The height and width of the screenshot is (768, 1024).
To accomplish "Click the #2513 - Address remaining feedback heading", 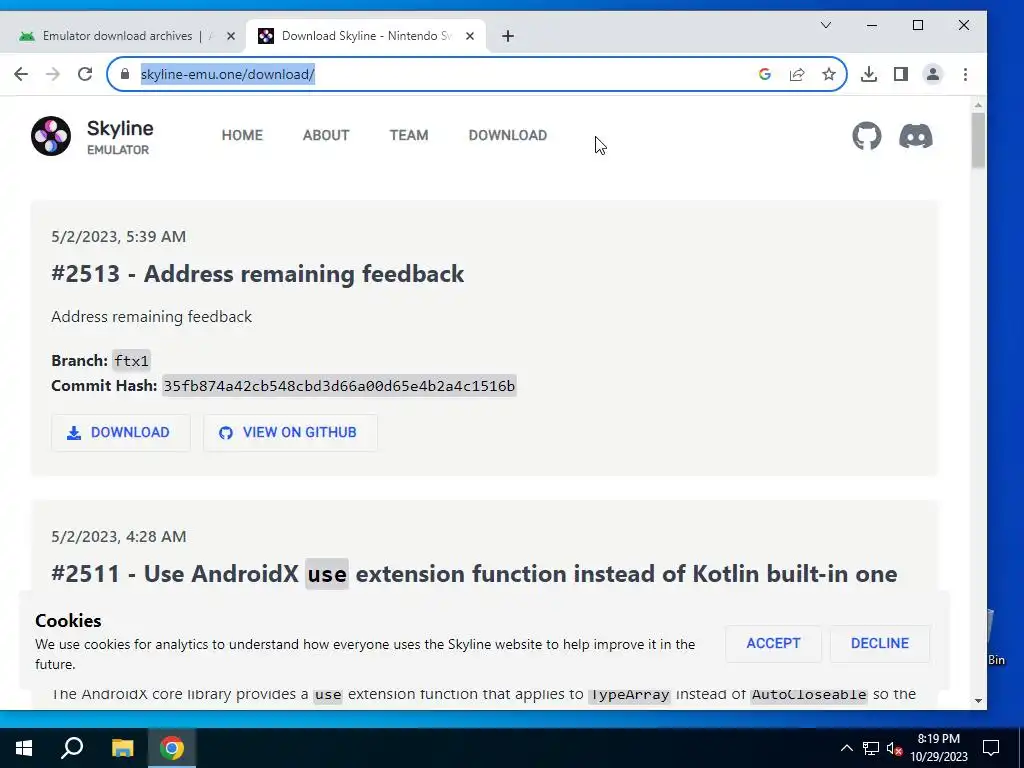I will coord(257,274).
